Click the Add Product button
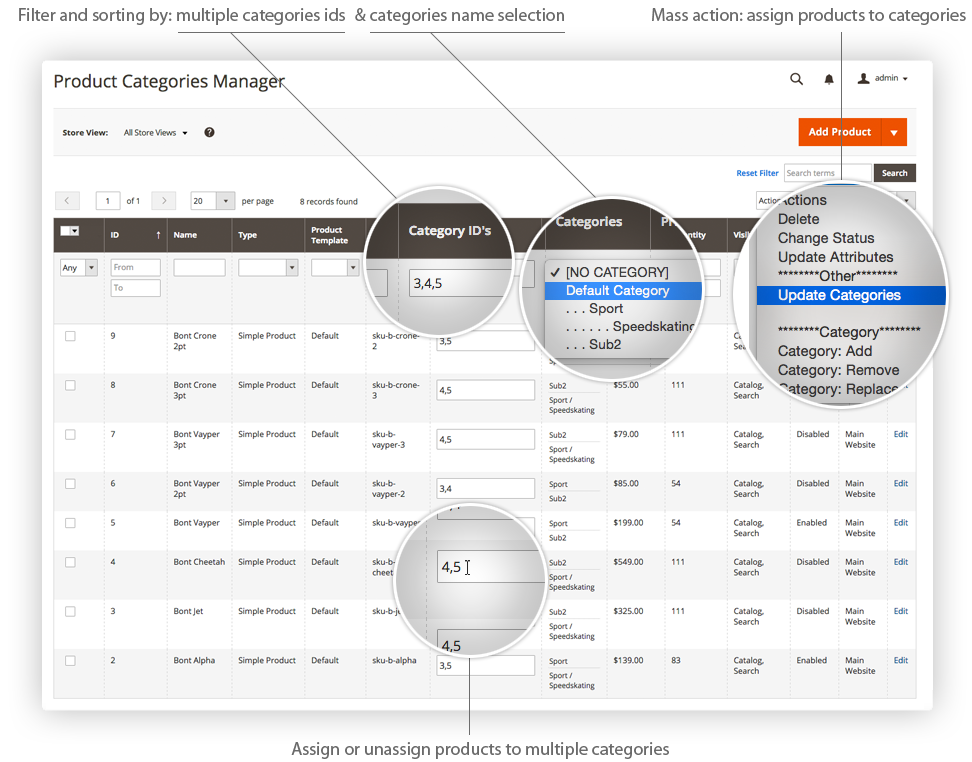Viewport: 972px width, 762px height. click(839, 132)
